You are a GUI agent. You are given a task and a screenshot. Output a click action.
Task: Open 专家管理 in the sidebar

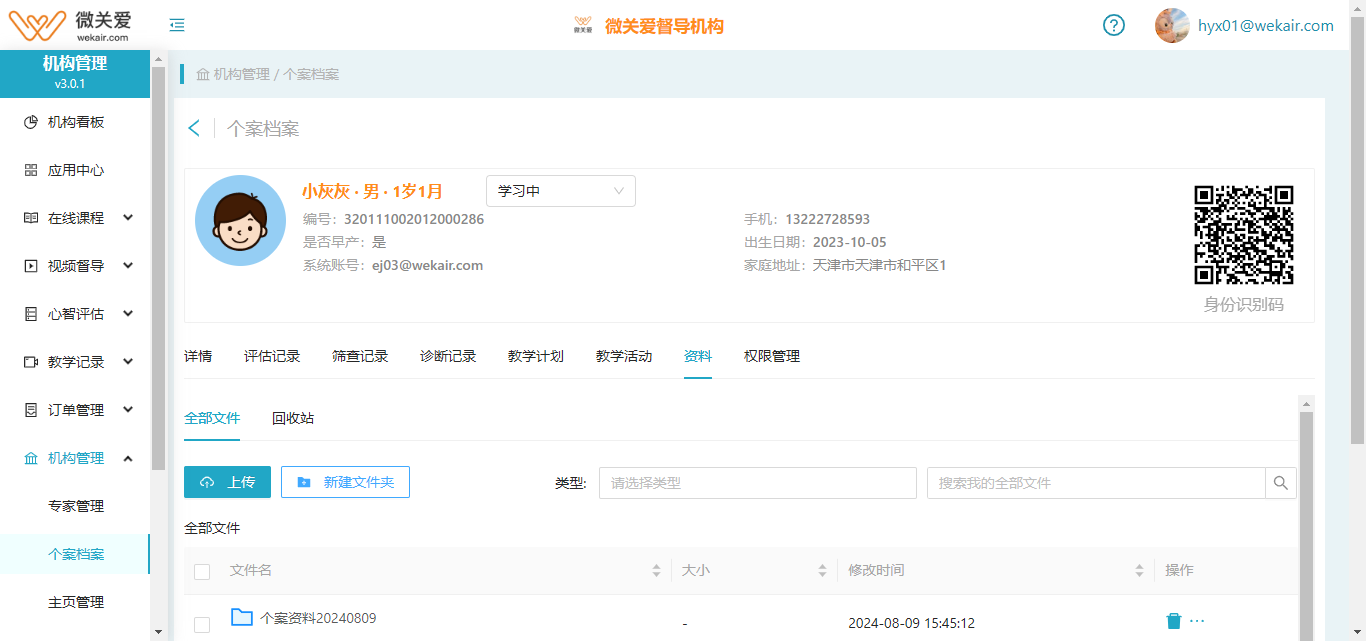point(76,506)
